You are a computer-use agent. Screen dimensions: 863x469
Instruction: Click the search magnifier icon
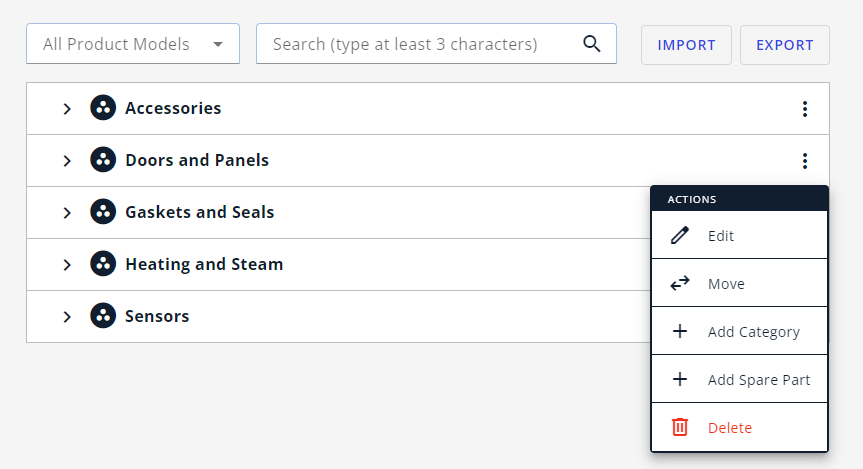(x=592, y=43)
